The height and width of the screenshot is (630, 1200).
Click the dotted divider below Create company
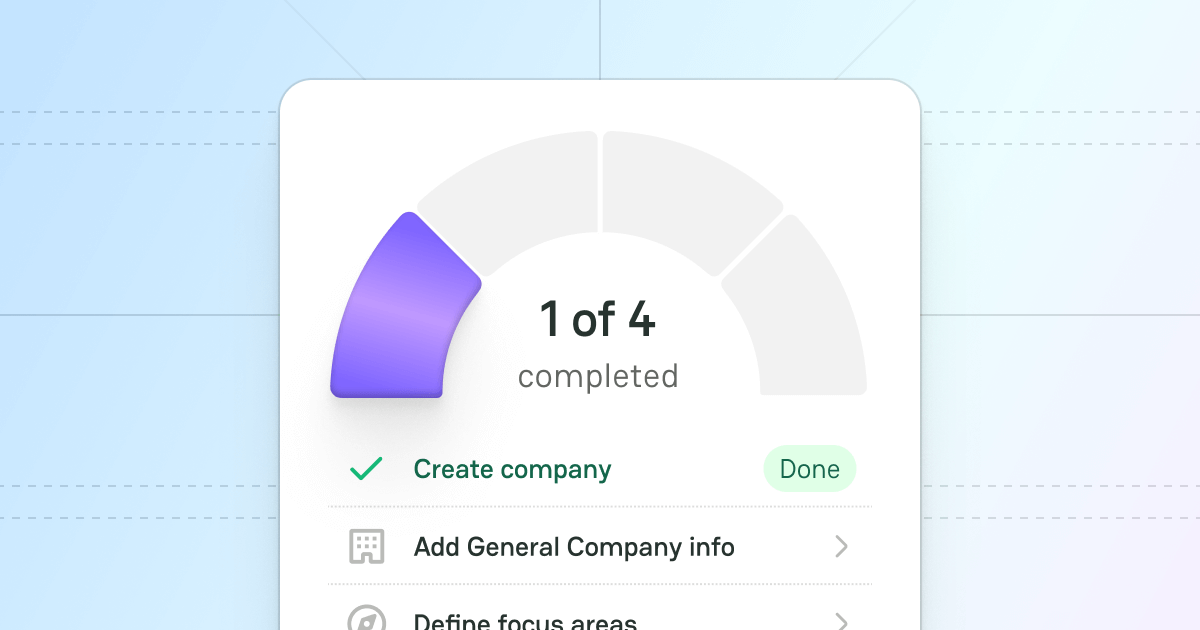click(600, 507)
